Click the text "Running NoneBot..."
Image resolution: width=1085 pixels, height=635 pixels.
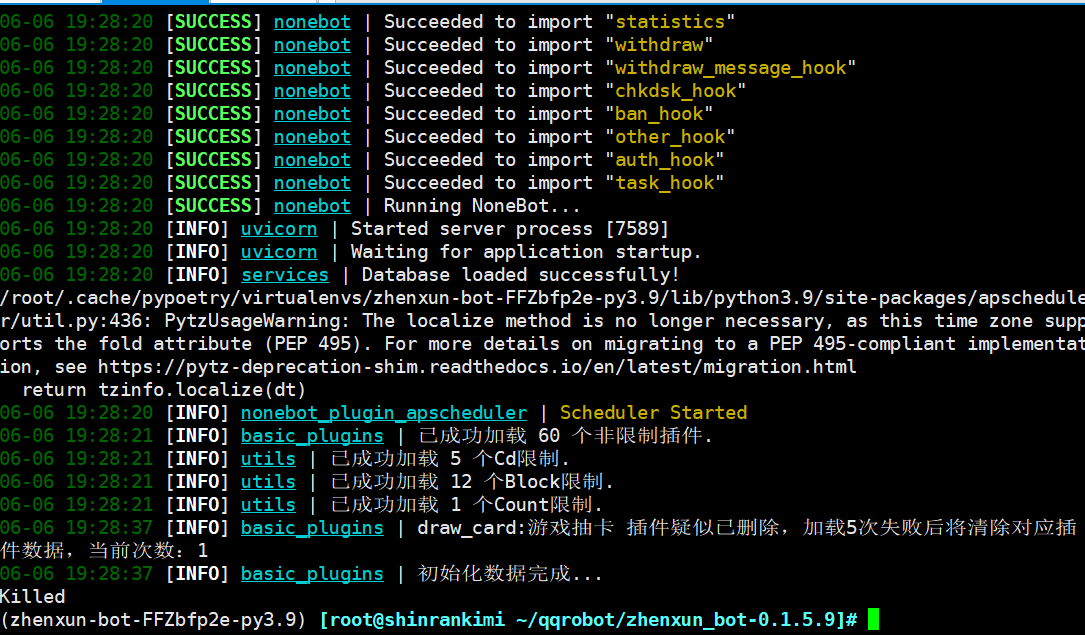pos(482,205)
